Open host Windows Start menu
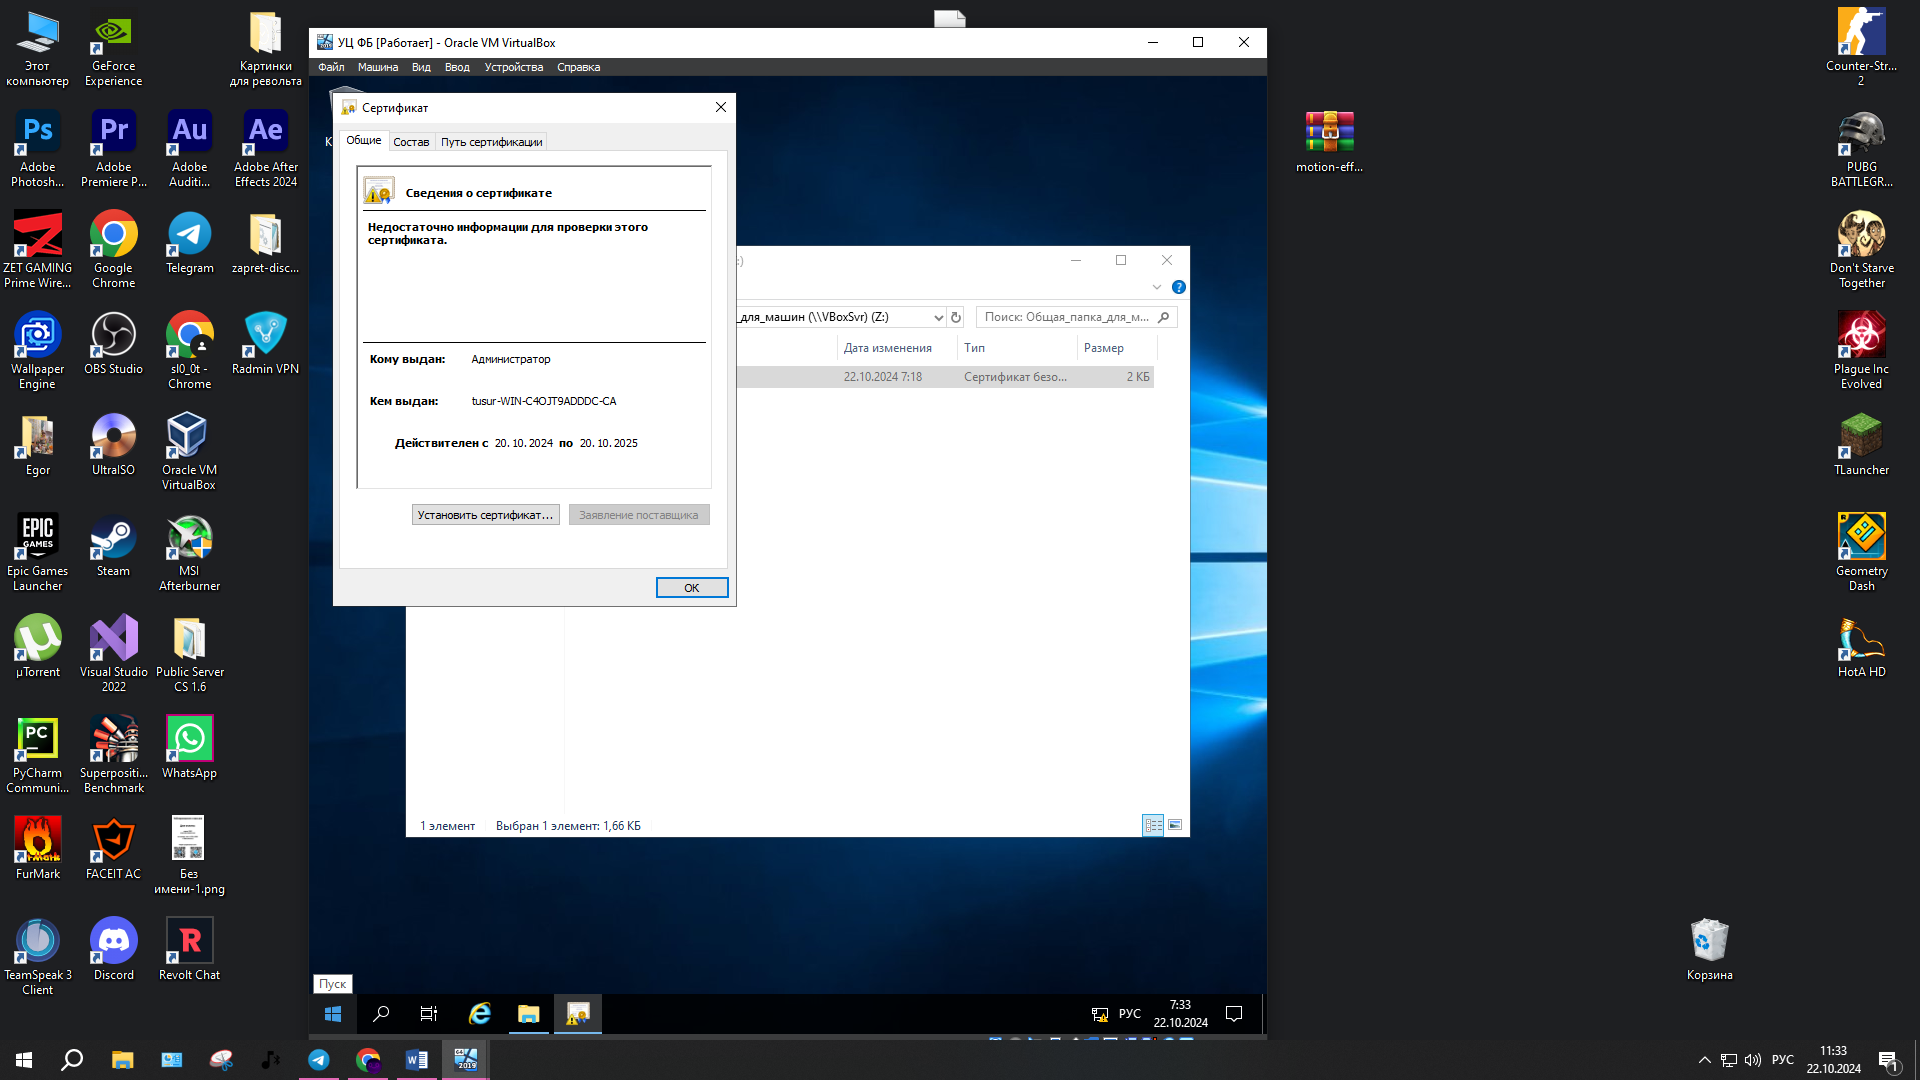The width and height of the screenshot is (1920, 1080). (x=24, y=1060)
